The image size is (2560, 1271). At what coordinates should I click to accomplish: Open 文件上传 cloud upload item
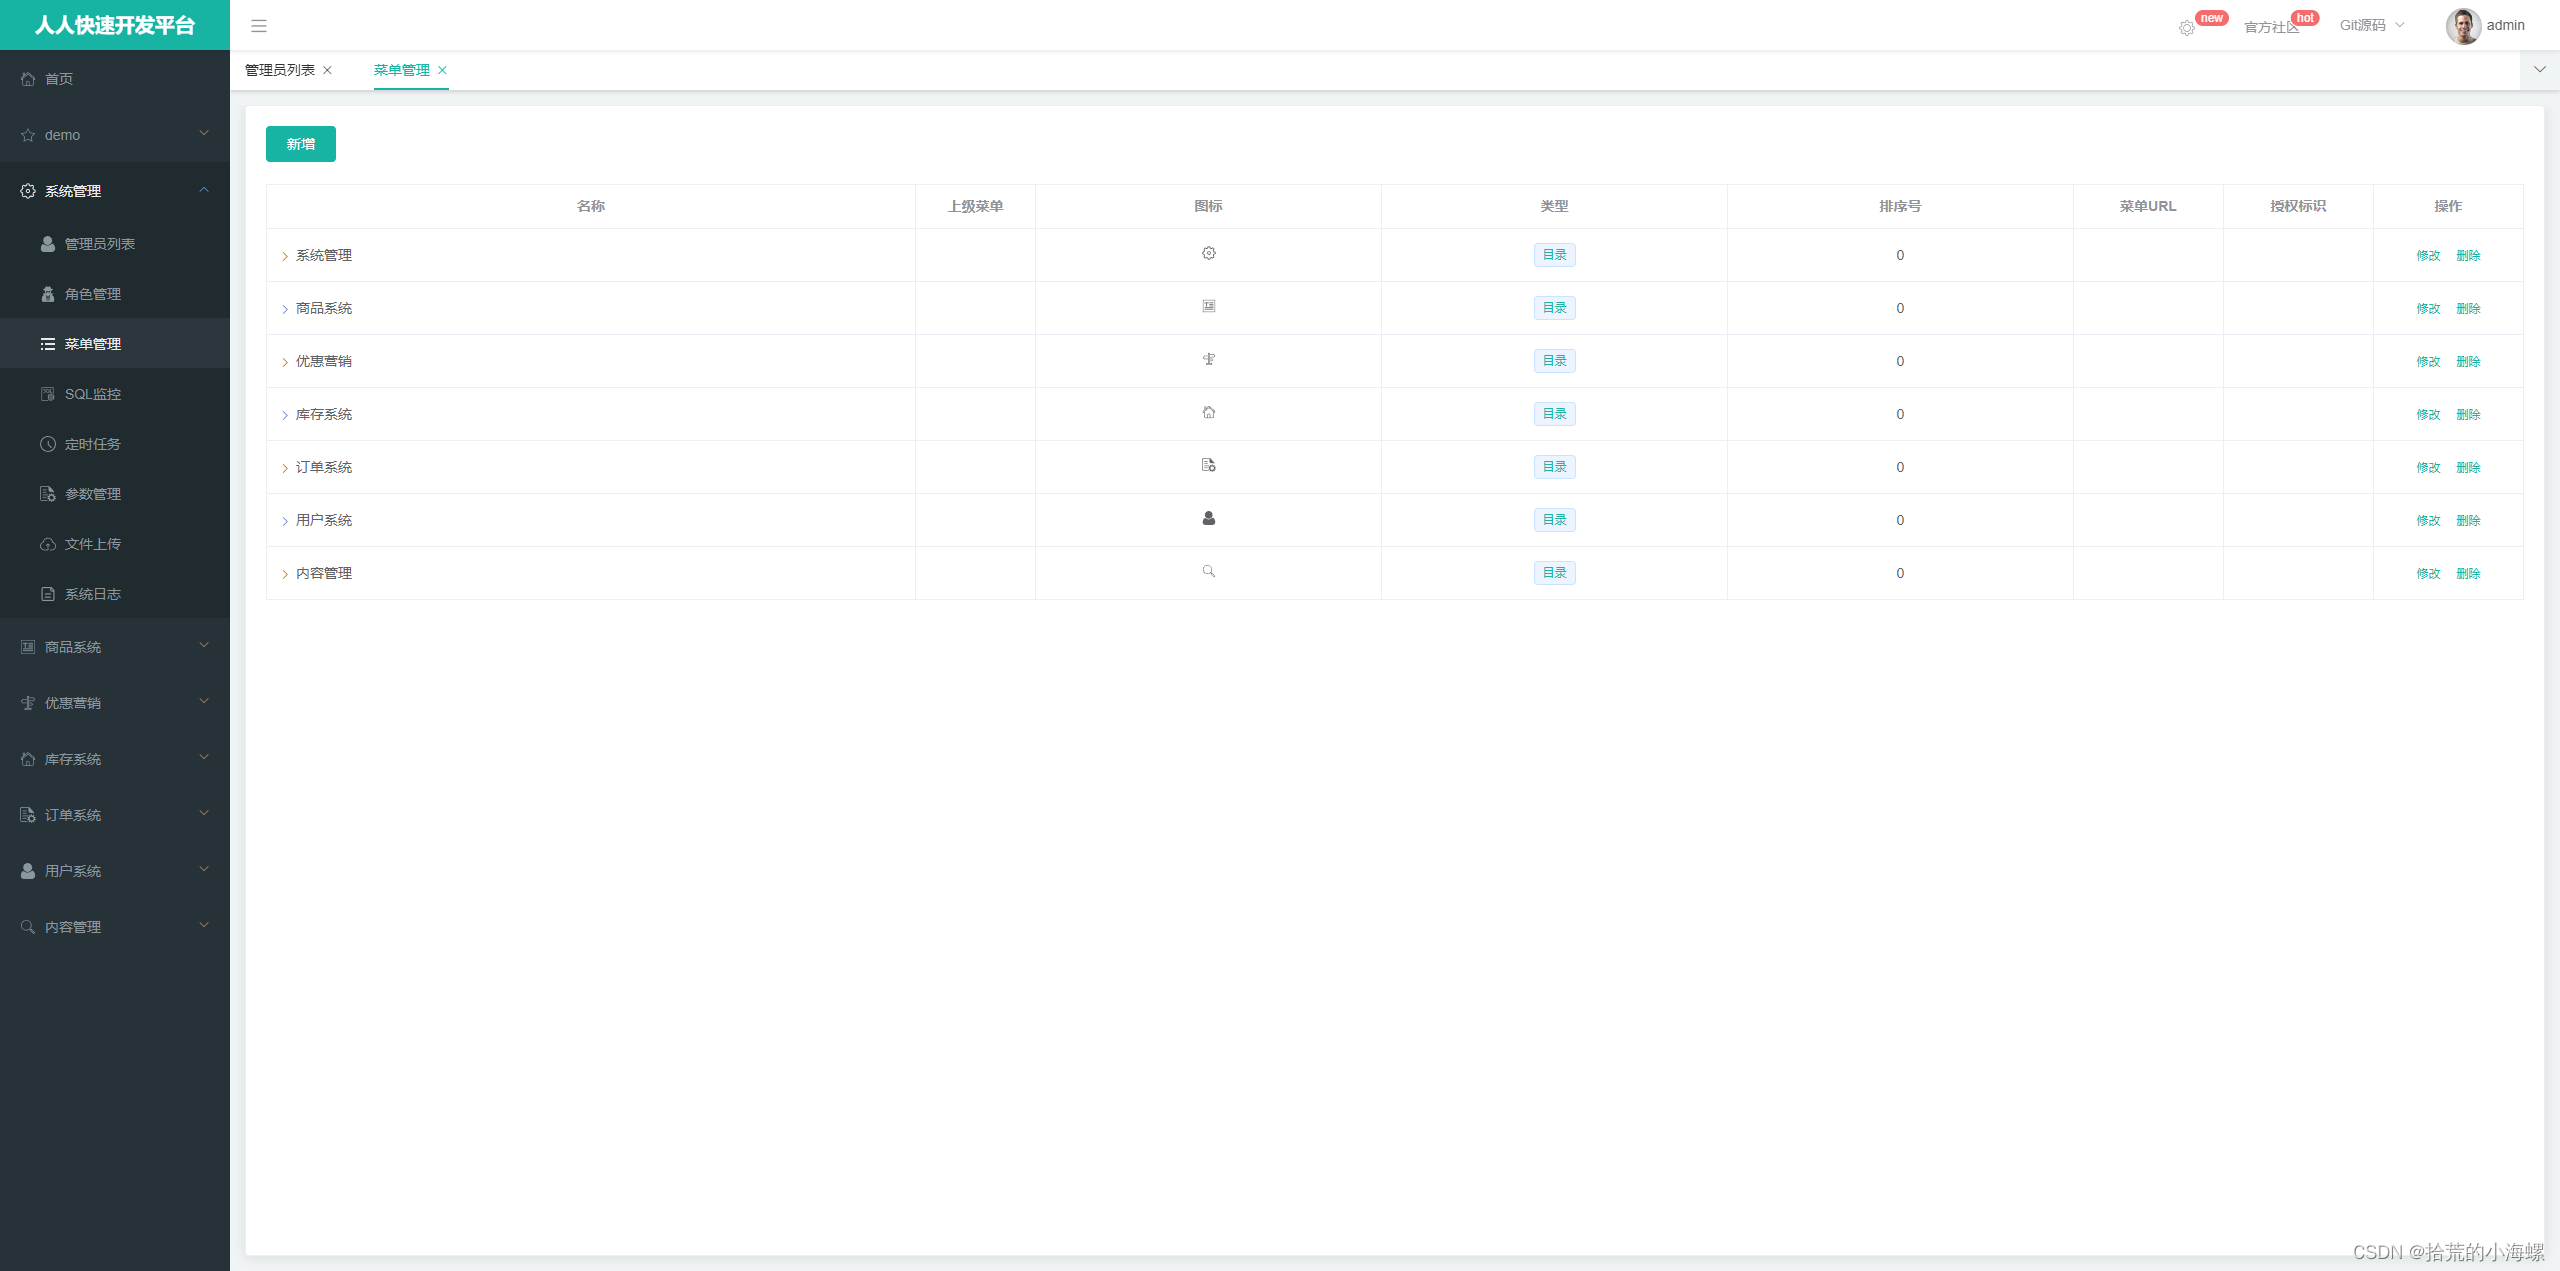[x=92, y=544]
